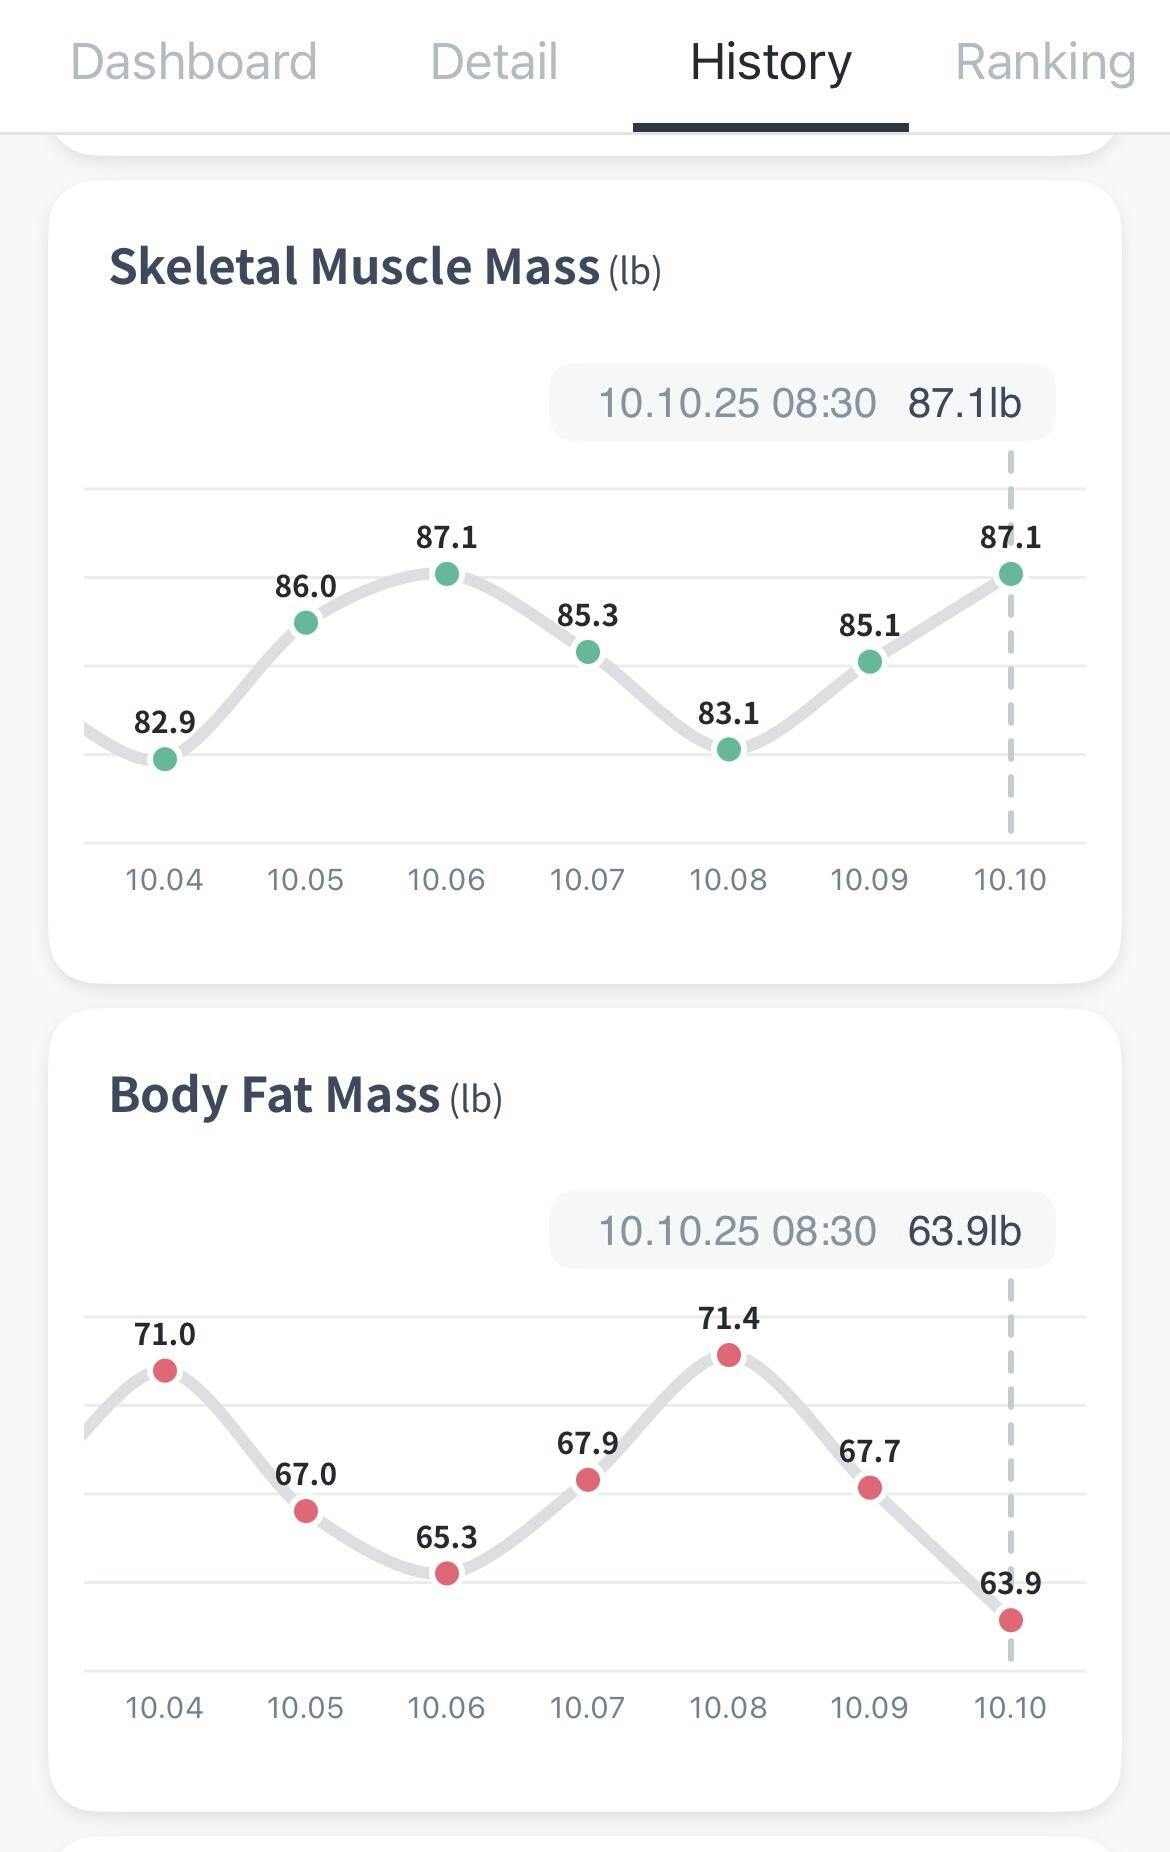Screen dimensions: 1170x1852
Task: Select the 71.4 body fat peak point
Action: [x=729, y=1355]
